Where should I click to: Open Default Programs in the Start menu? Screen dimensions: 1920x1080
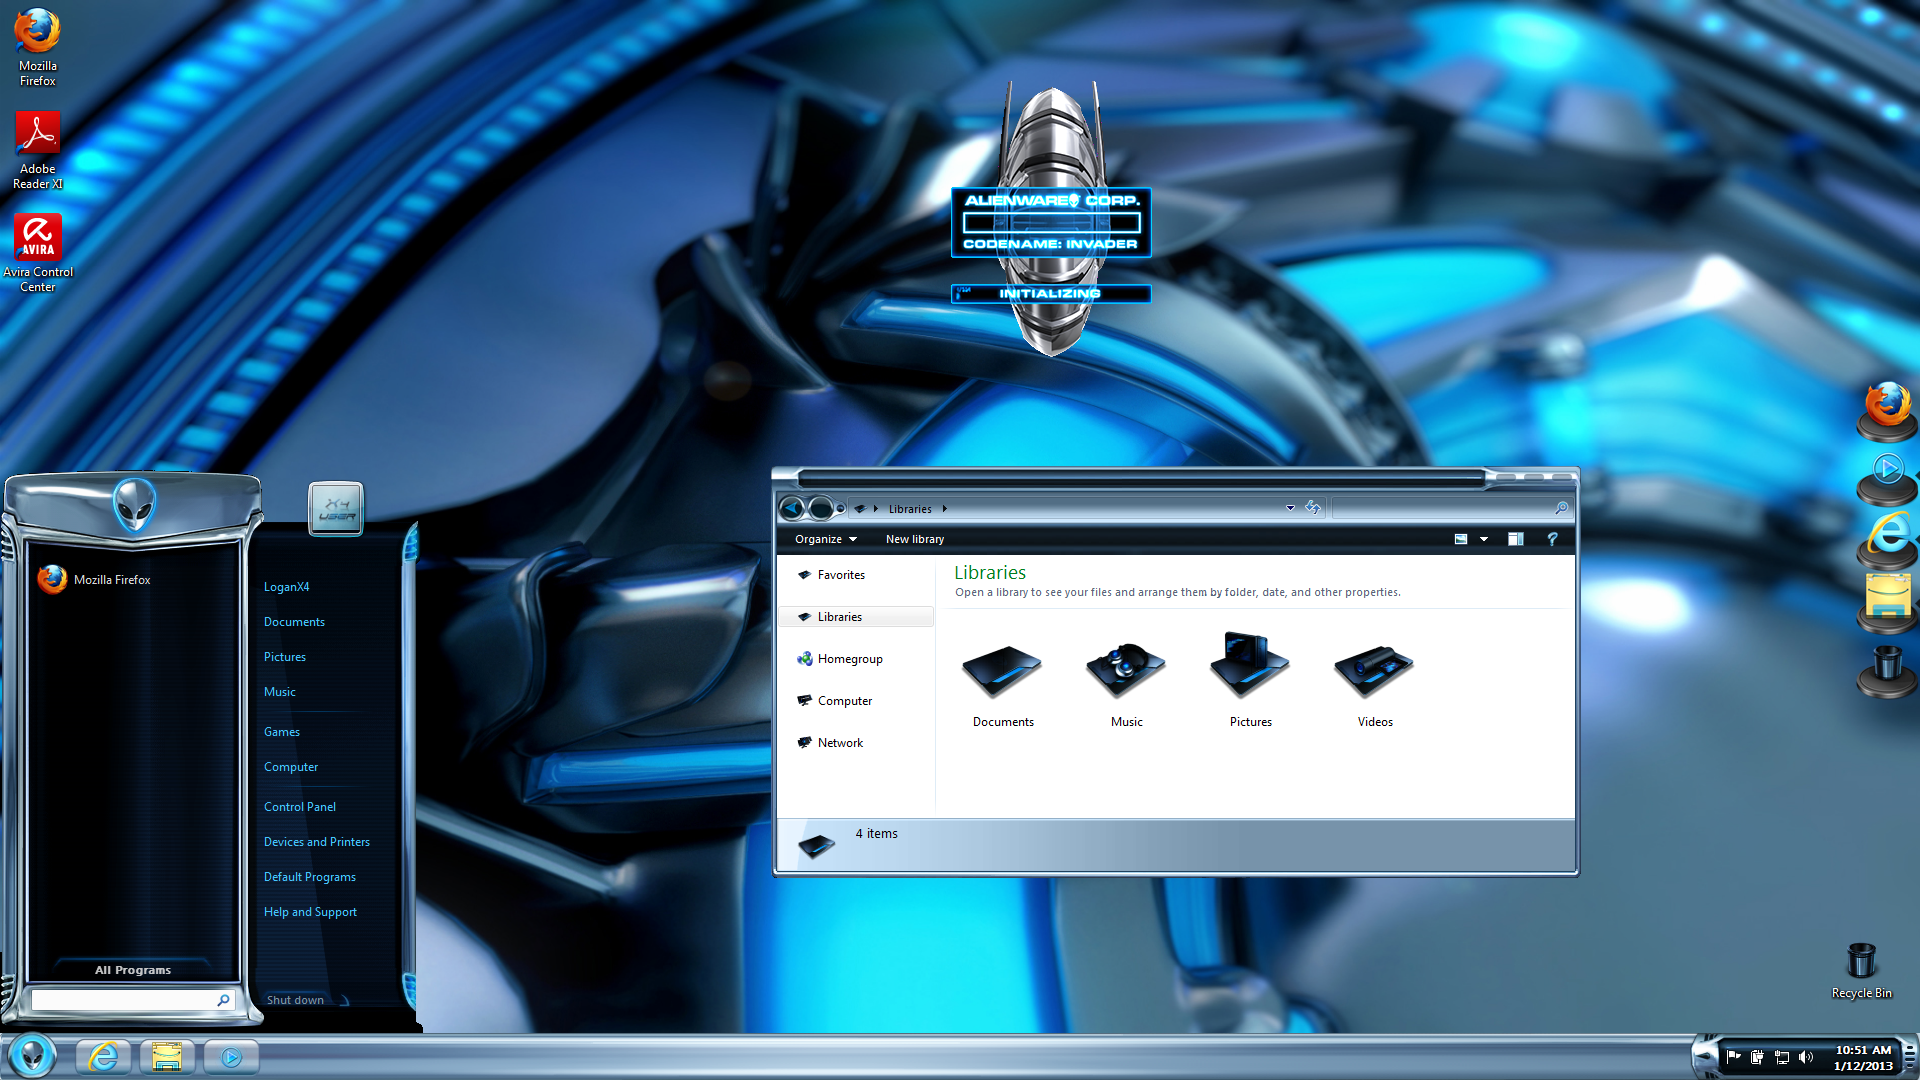[310, 877]
